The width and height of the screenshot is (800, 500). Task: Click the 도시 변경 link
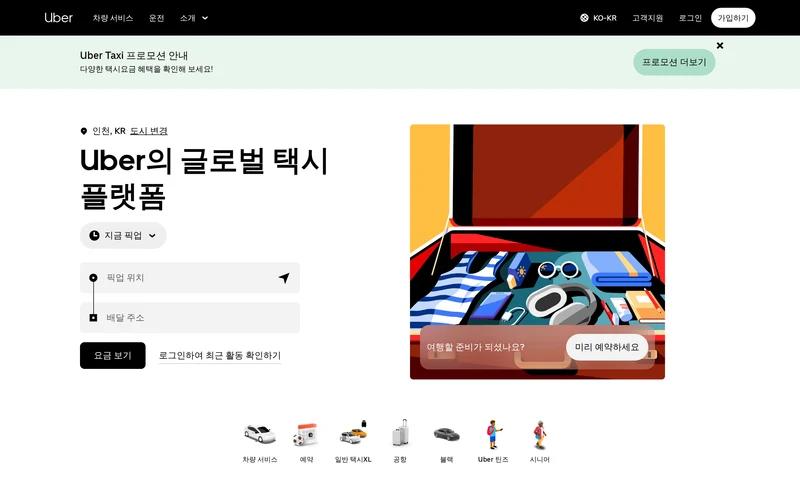148,131
